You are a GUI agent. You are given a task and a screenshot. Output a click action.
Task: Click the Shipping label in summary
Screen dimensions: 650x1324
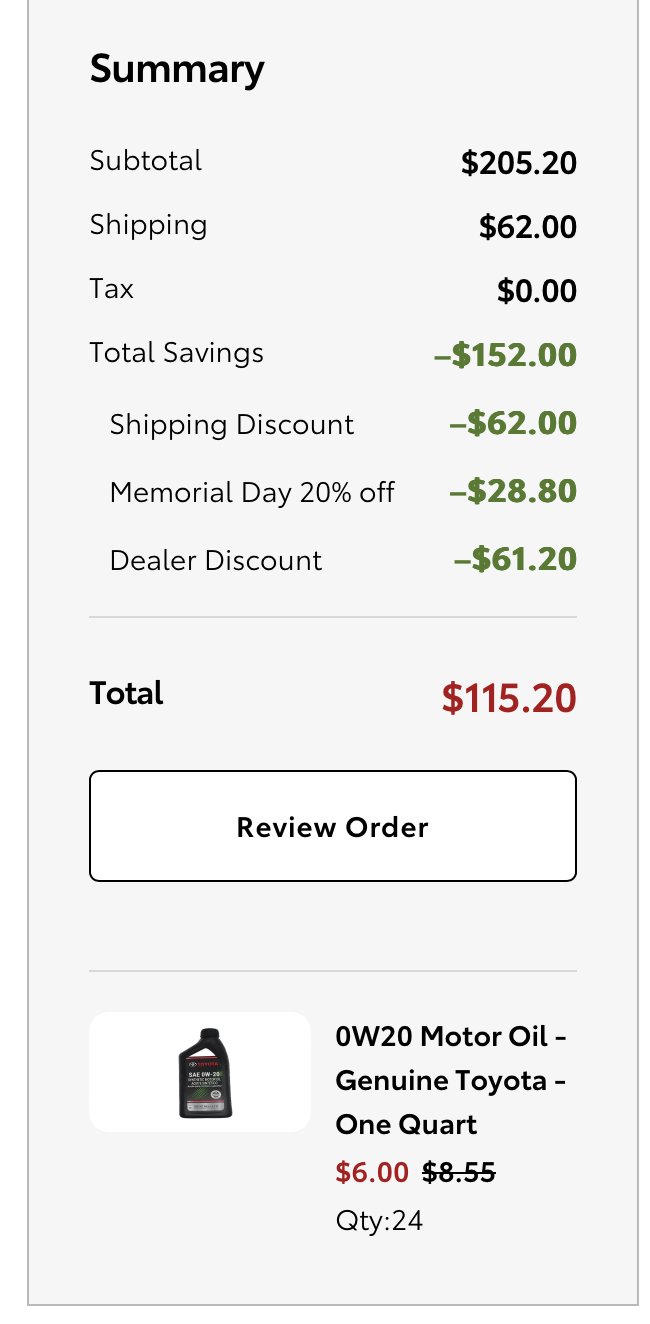pos(148,225)
